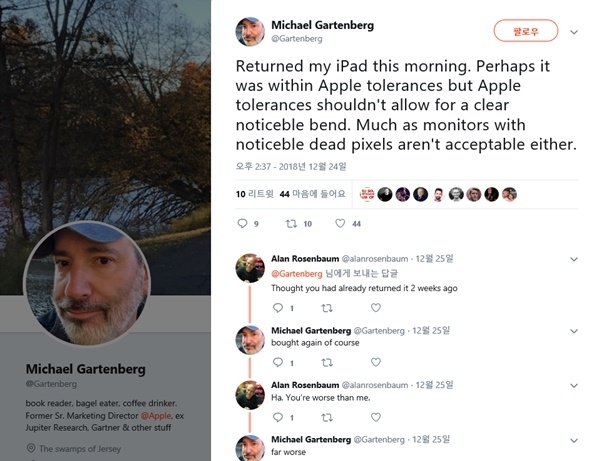Viewport: 600px width, 461px height.
Task: Expand options chevron on "bought again" reply
Action: click(573, 330)
